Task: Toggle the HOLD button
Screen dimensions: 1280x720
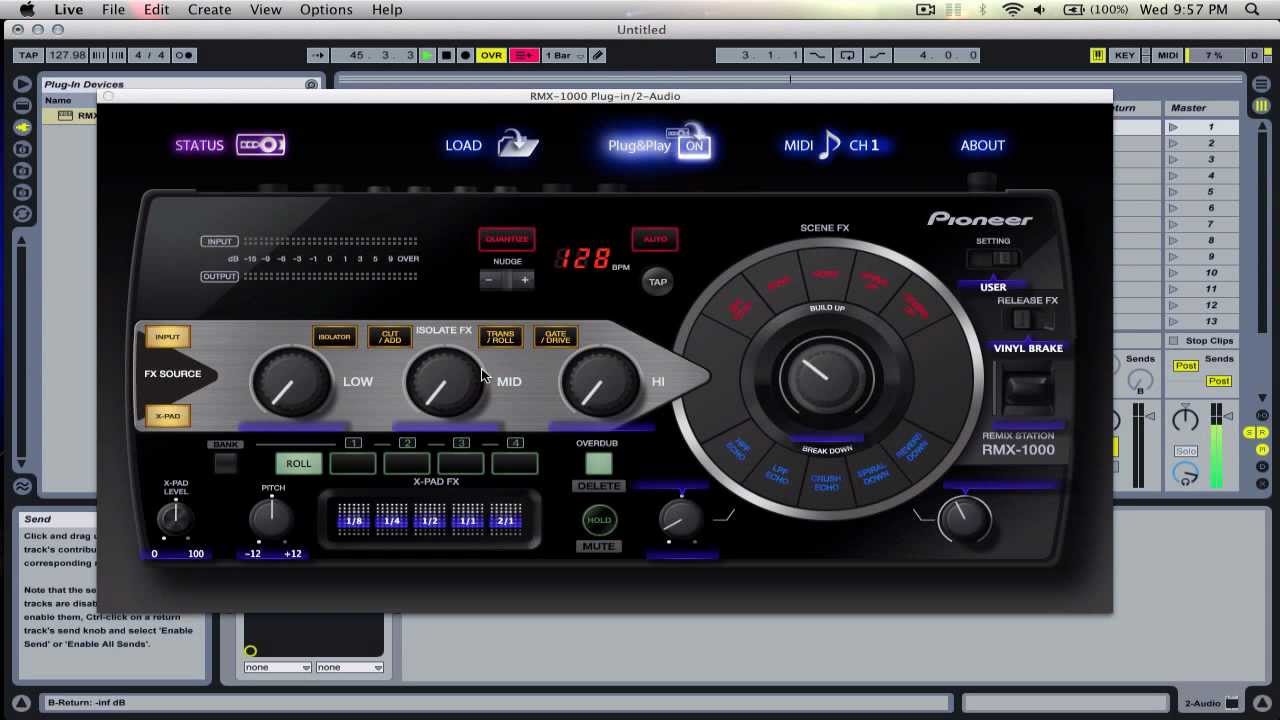Action: coord(598,520)
